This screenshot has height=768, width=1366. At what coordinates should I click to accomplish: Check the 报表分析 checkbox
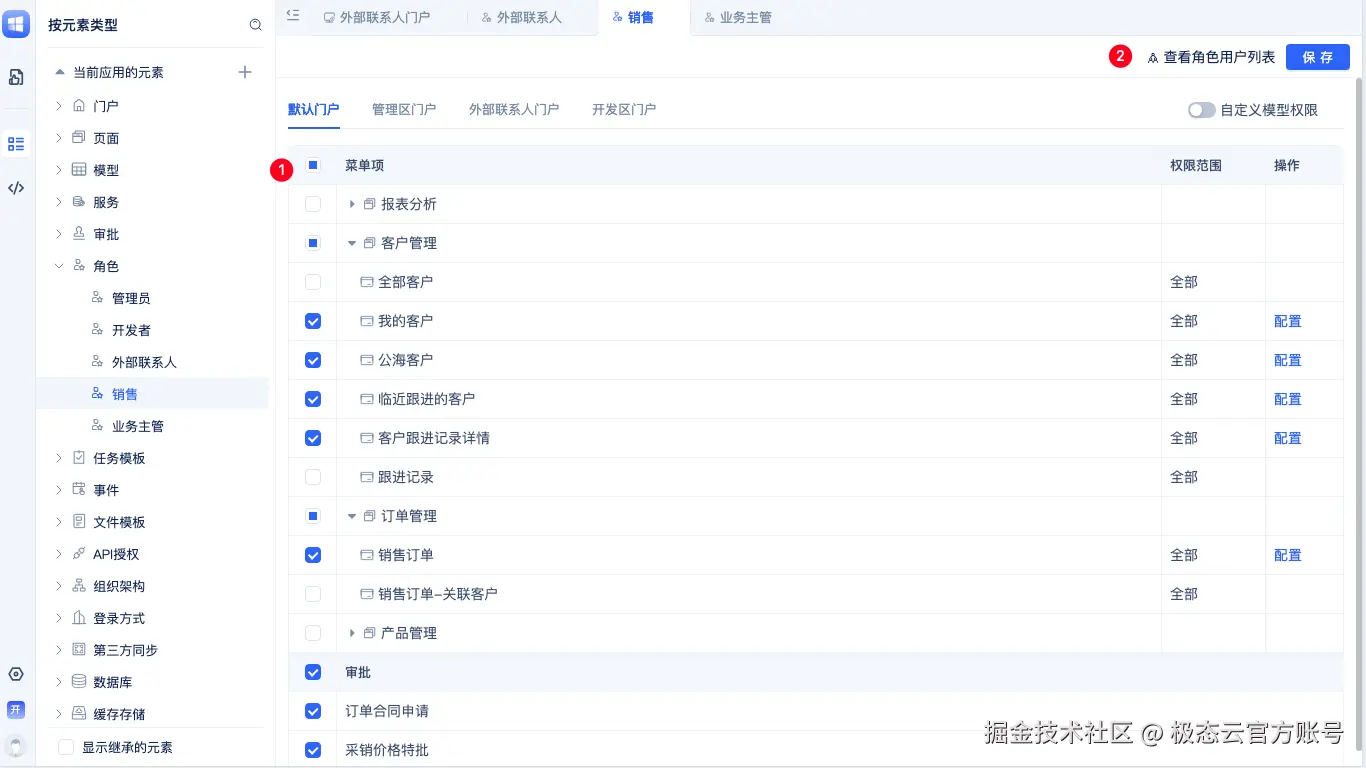313,204
